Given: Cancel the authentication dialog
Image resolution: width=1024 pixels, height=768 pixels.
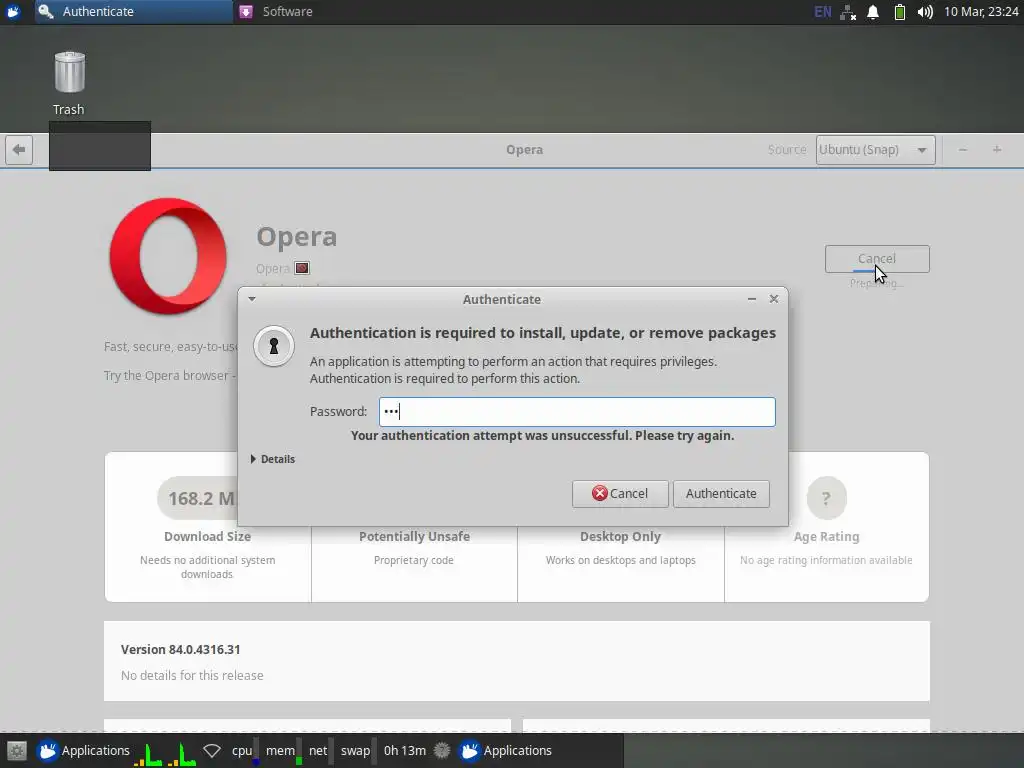Looking at the screenshot, I should (620, 494).
